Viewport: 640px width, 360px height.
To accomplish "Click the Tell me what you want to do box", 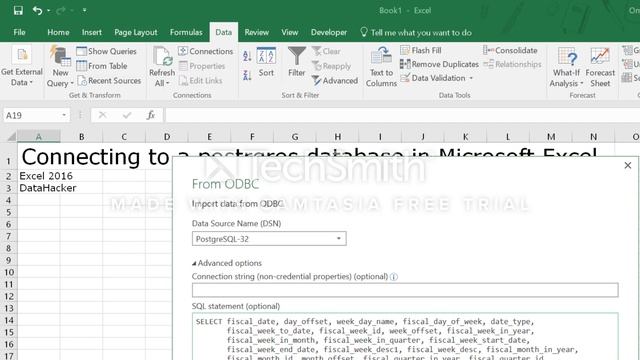I will [x=416, y=32].
